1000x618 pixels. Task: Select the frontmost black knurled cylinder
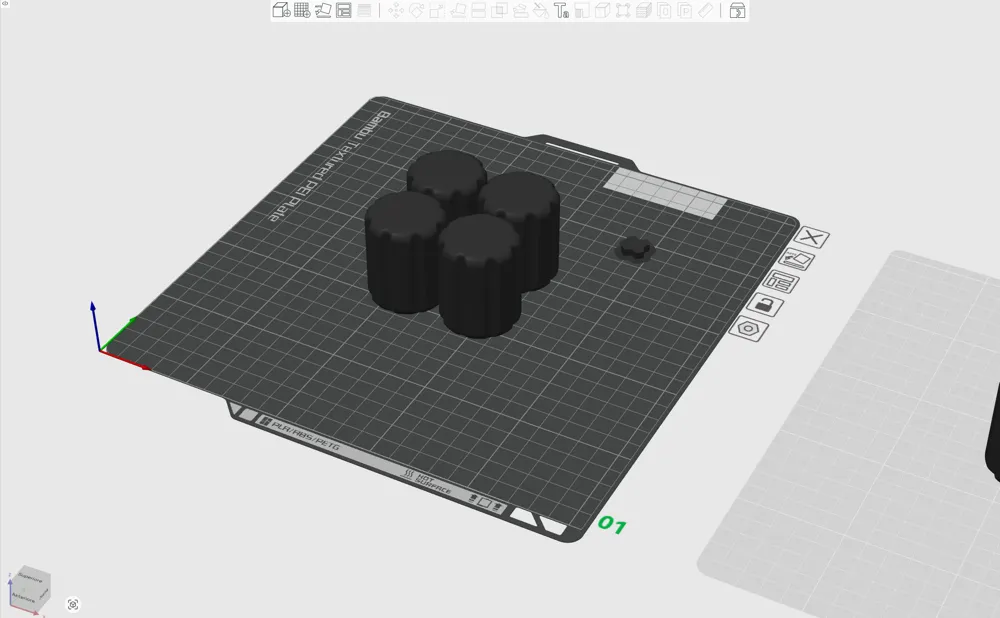point(479,276)
